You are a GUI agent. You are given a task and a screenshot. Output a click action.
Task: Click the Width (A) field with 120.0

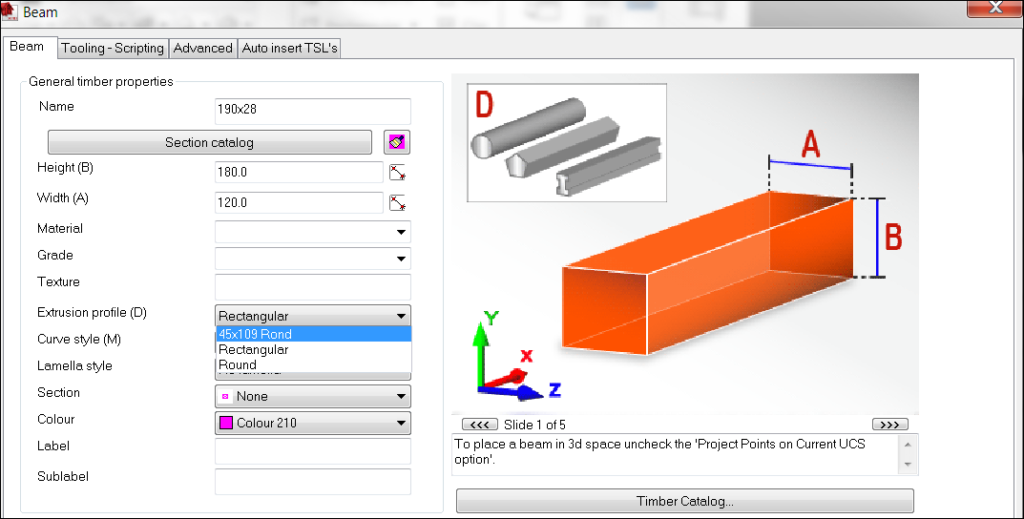point(299,203)
